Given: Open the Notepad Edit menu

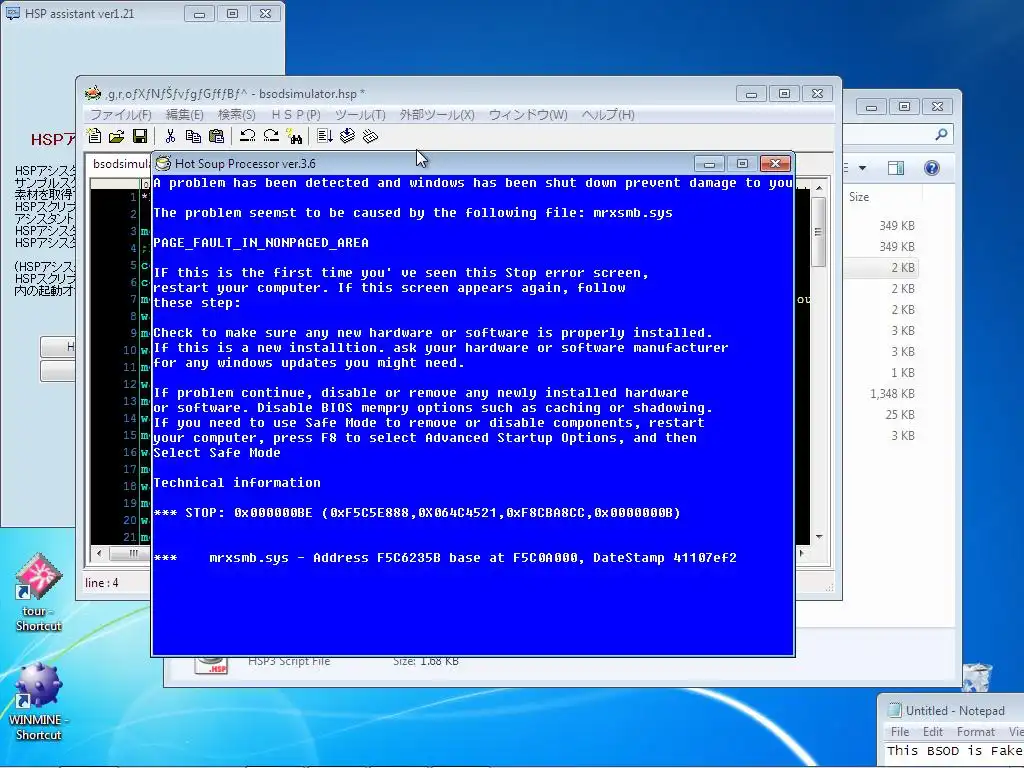Looking at the screenshot, I should point(932,732).
